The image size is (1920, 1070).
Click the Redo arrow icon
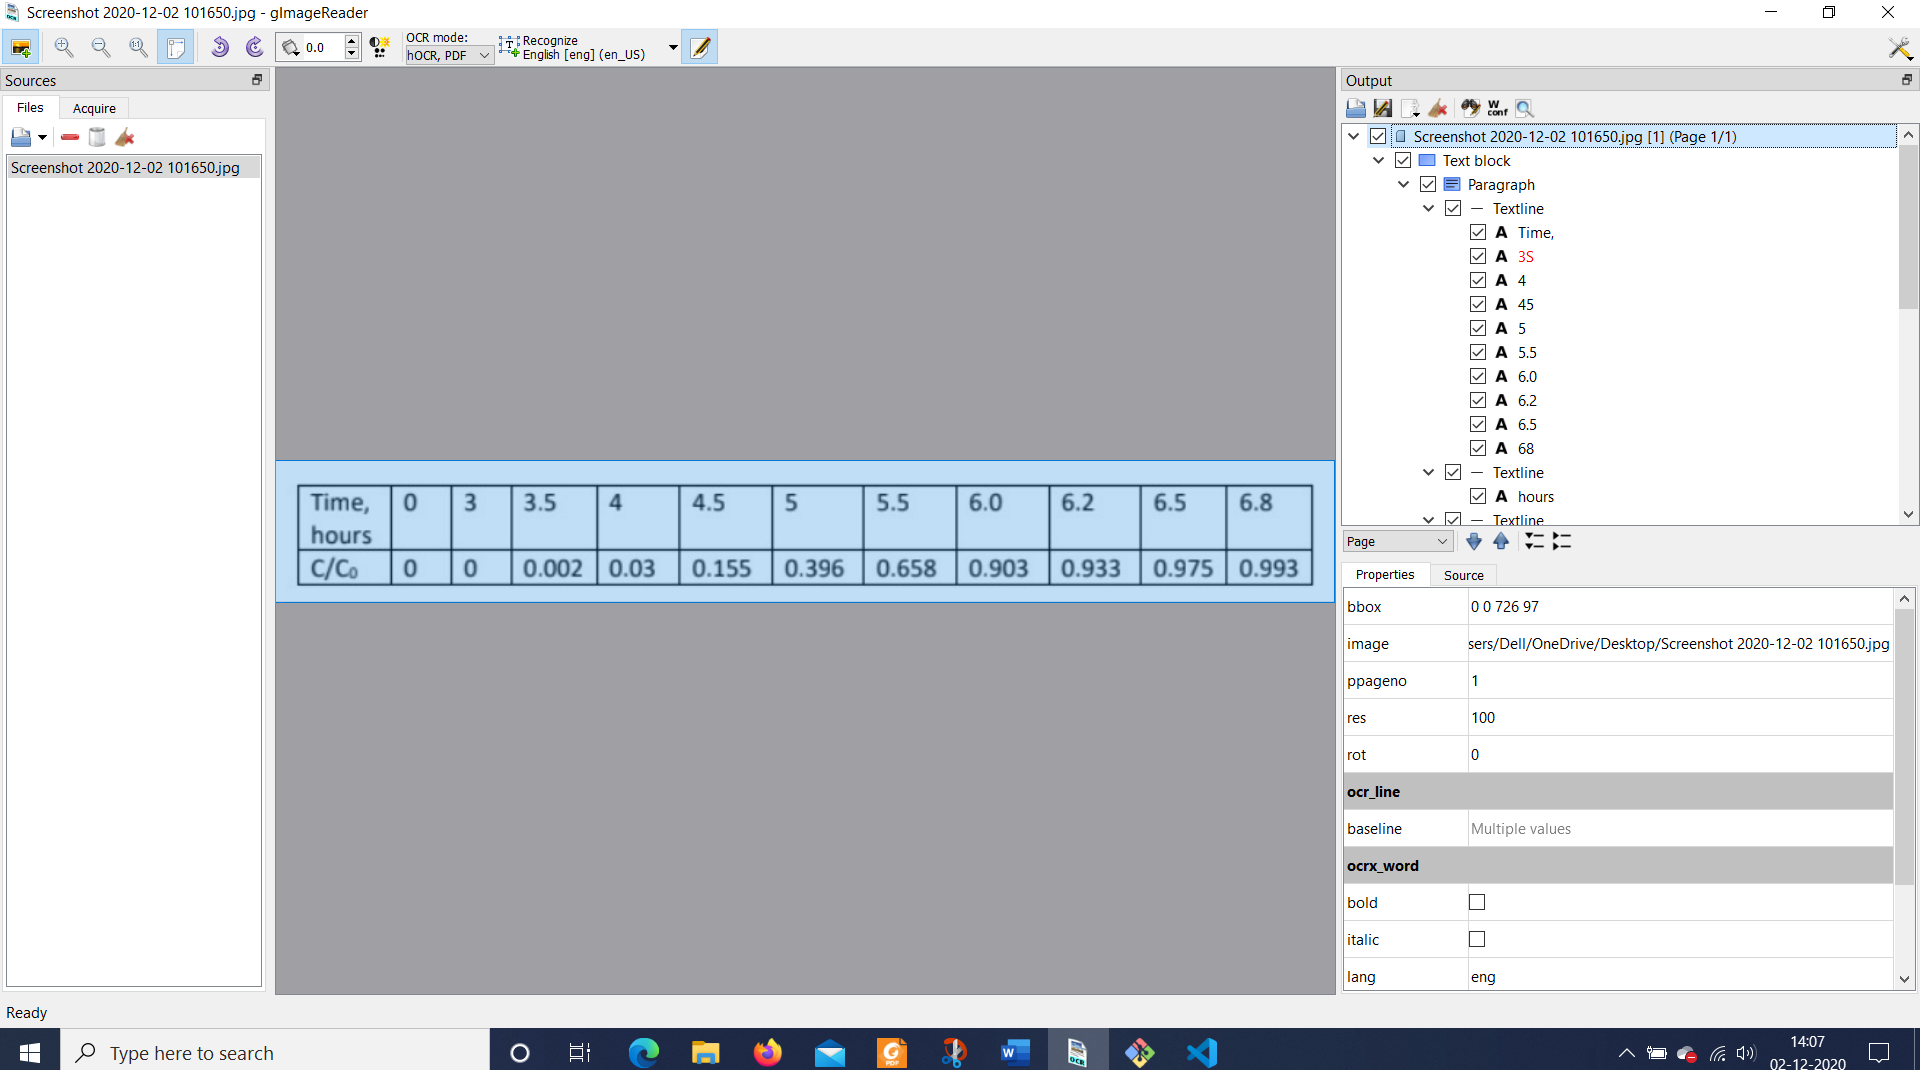point(253,47)
